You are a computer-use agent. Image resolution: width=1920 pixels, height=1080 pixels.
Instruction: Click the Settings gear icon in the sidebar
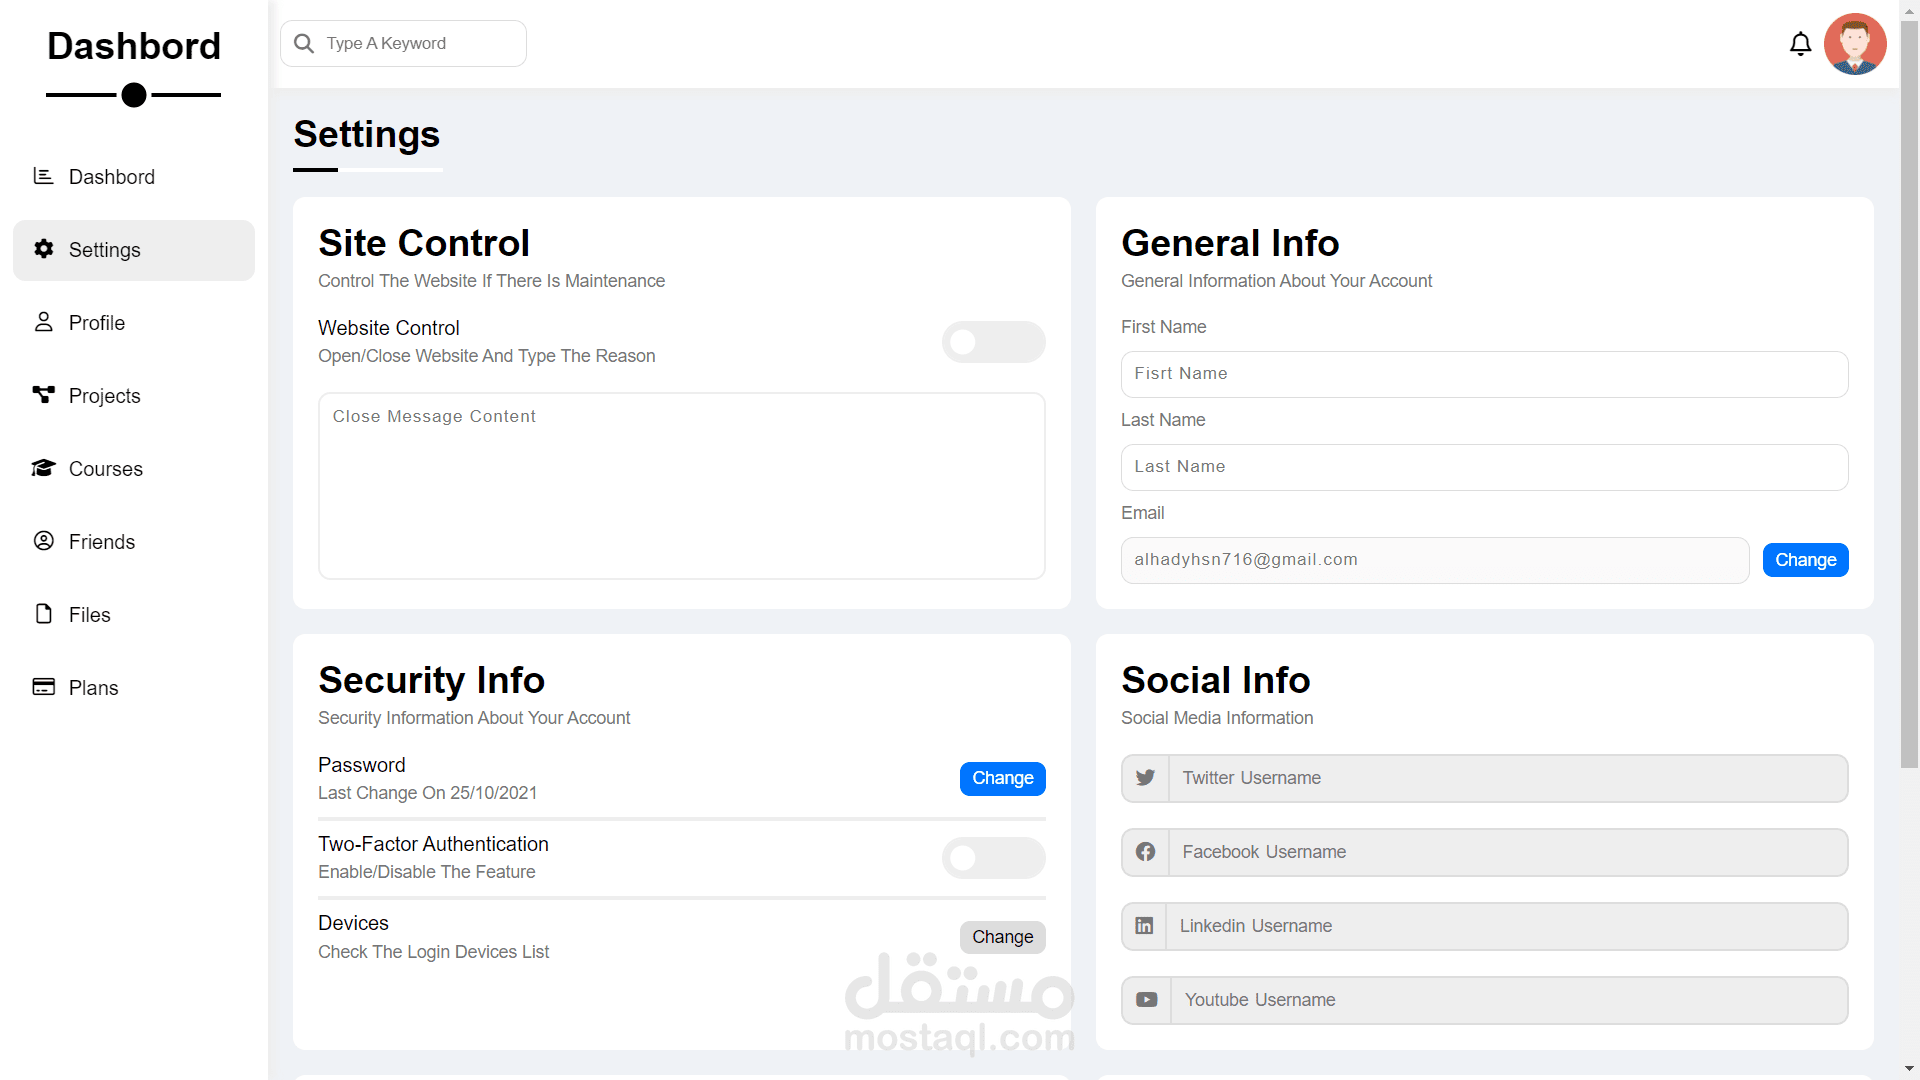point(44,249)
